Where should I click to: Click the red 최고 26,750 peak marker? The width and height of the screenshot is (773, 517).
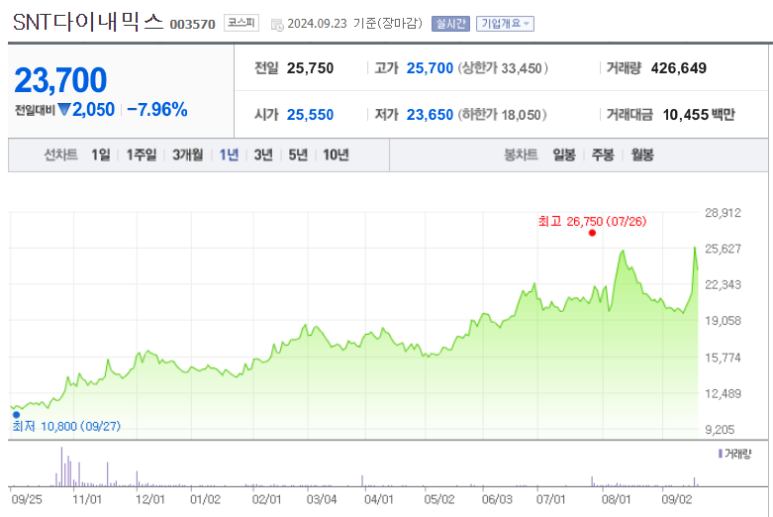(x=592, y=233)
